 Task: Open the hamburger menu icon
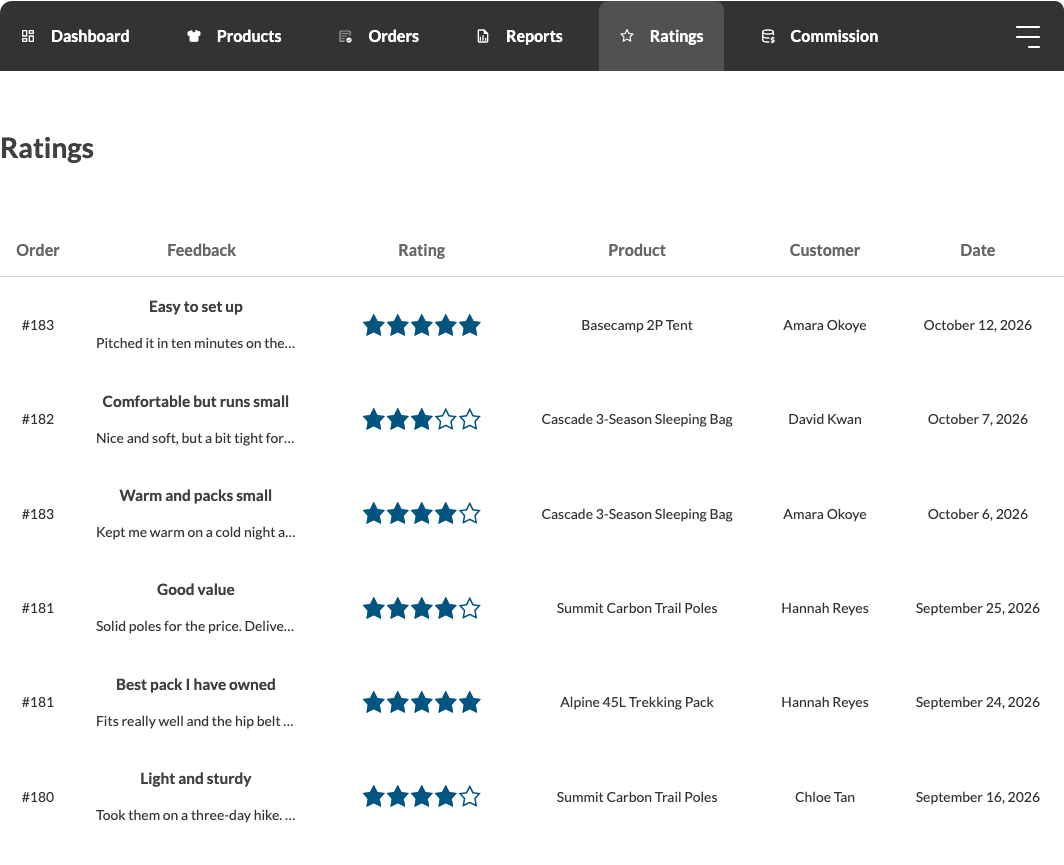(1027, 37)
